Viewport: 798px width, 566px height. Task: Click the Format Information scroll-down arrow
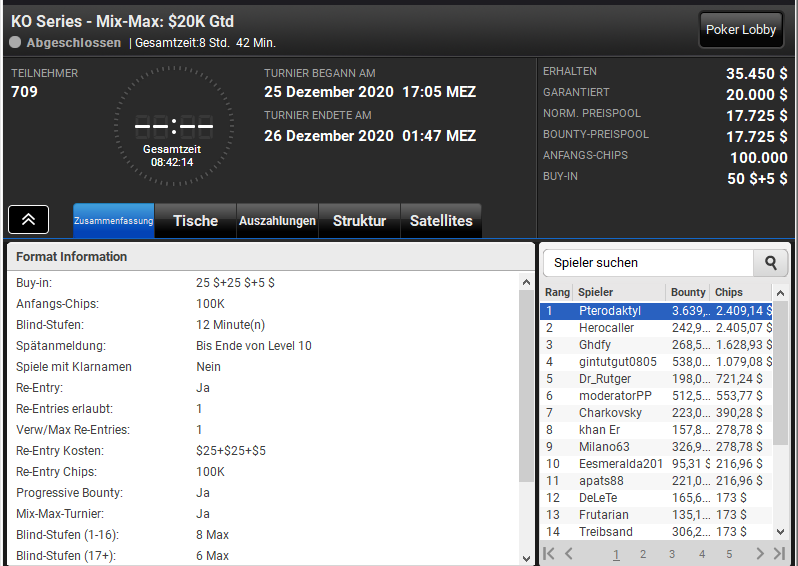click(x=526, y=558)
